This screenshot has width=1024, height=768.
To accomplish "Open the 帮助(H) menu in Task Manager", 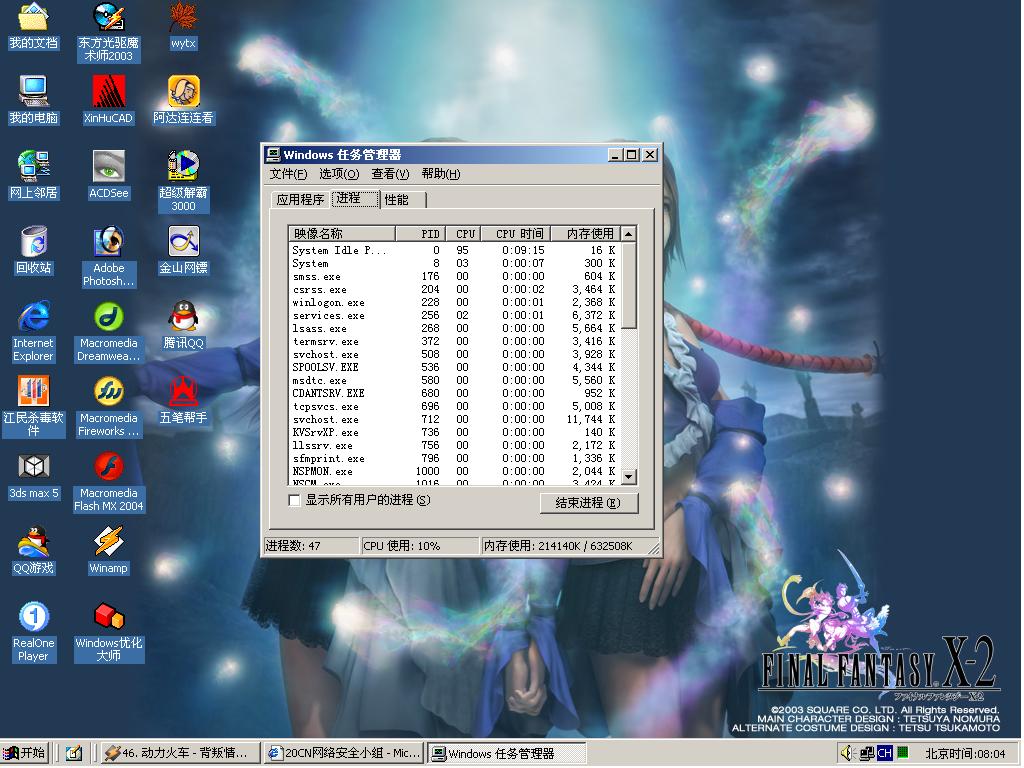I will tap(441, 174).
